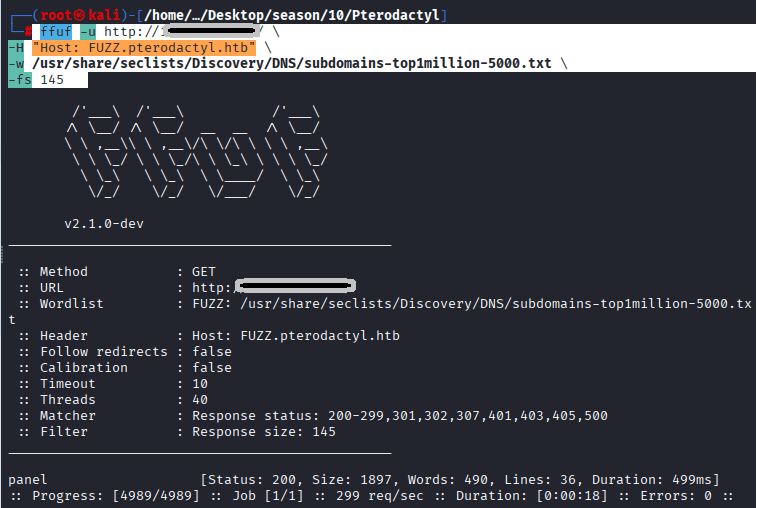Click the ffuf ASCII art logo

coord(197,151)
